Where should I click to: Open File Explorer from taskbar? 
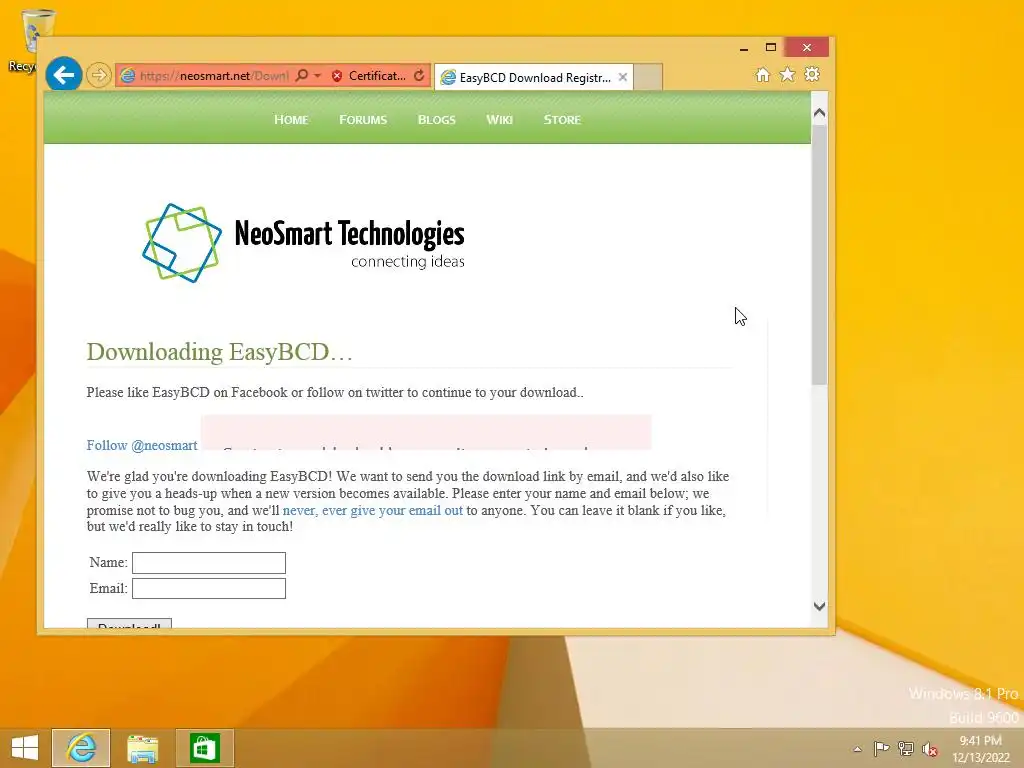142,748
